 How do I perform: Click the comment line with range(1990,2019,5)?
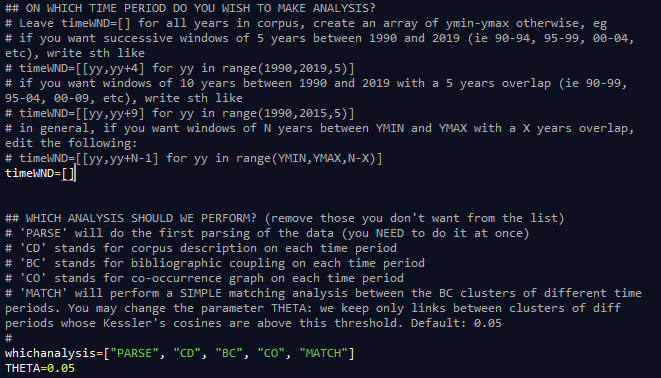[180, 68]
